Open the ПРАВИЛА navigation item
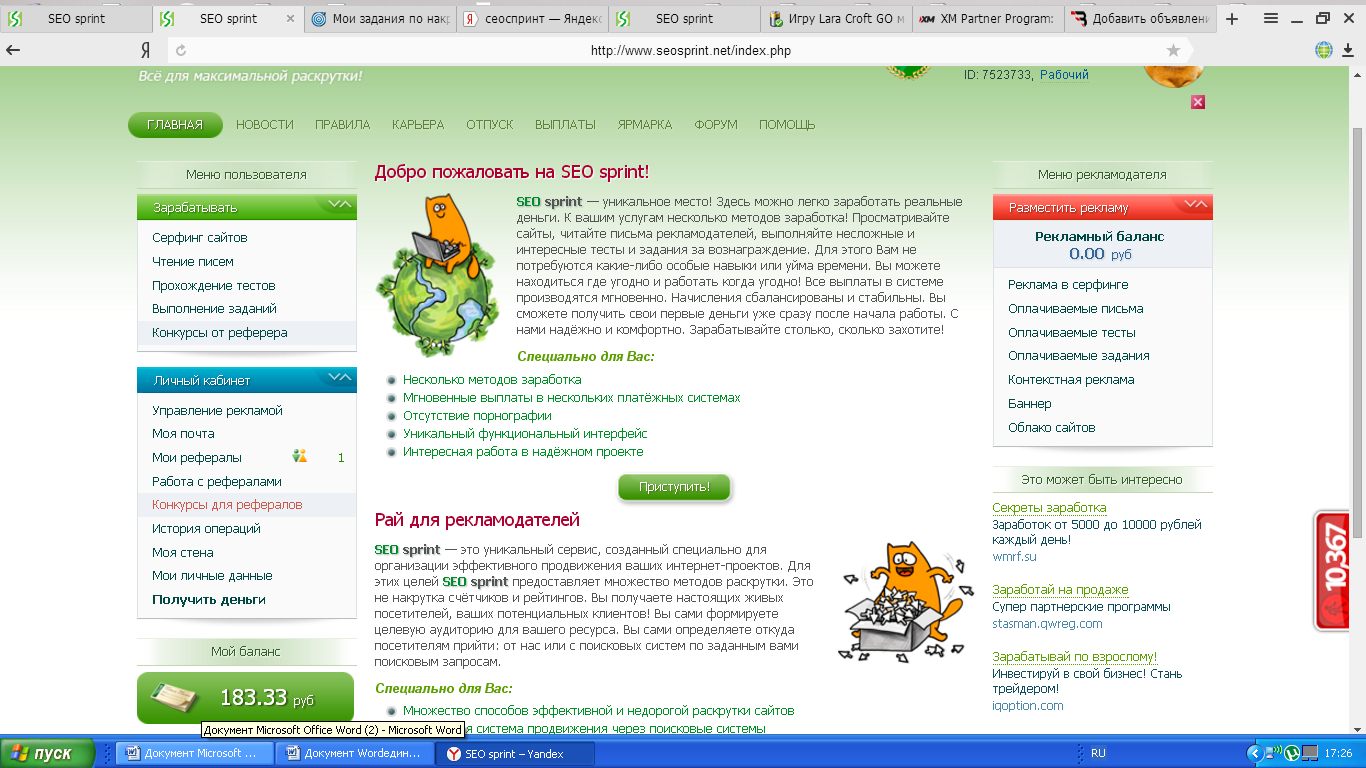 click(x=343, y=125)
